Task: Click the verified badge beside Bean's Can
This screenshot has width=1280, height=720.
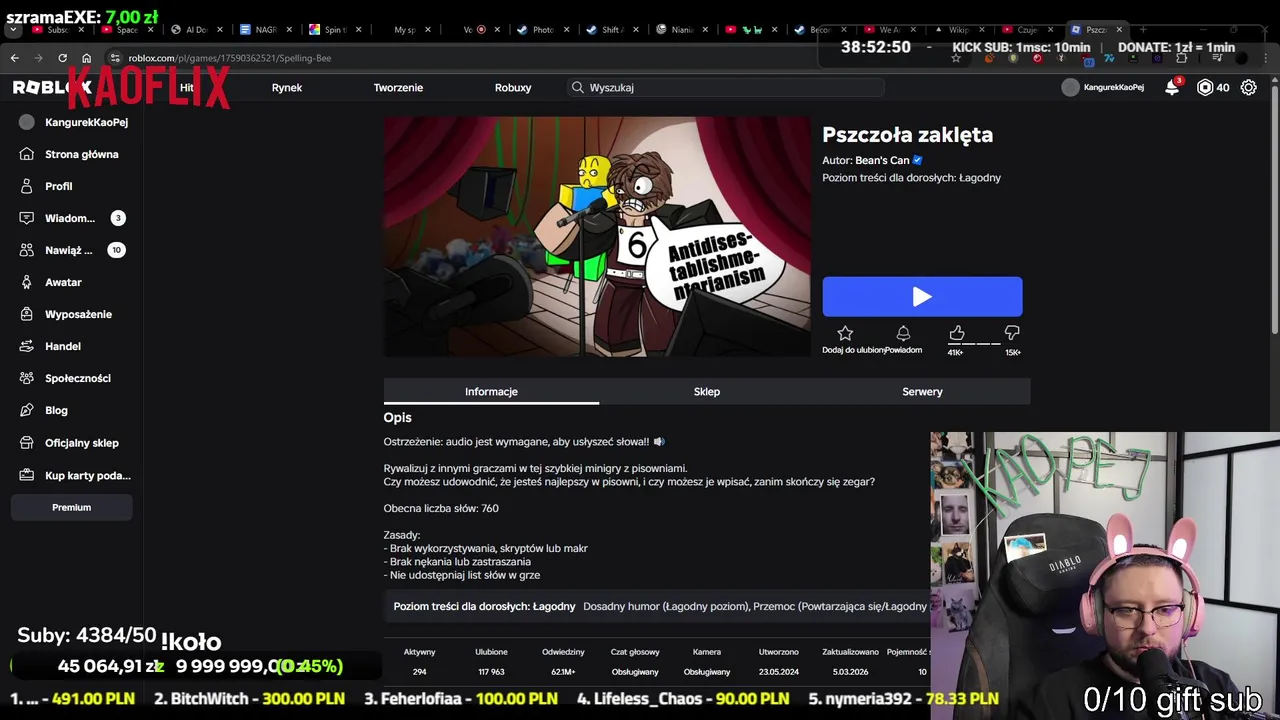Action: pyautogui.click(x=917, y=160)
